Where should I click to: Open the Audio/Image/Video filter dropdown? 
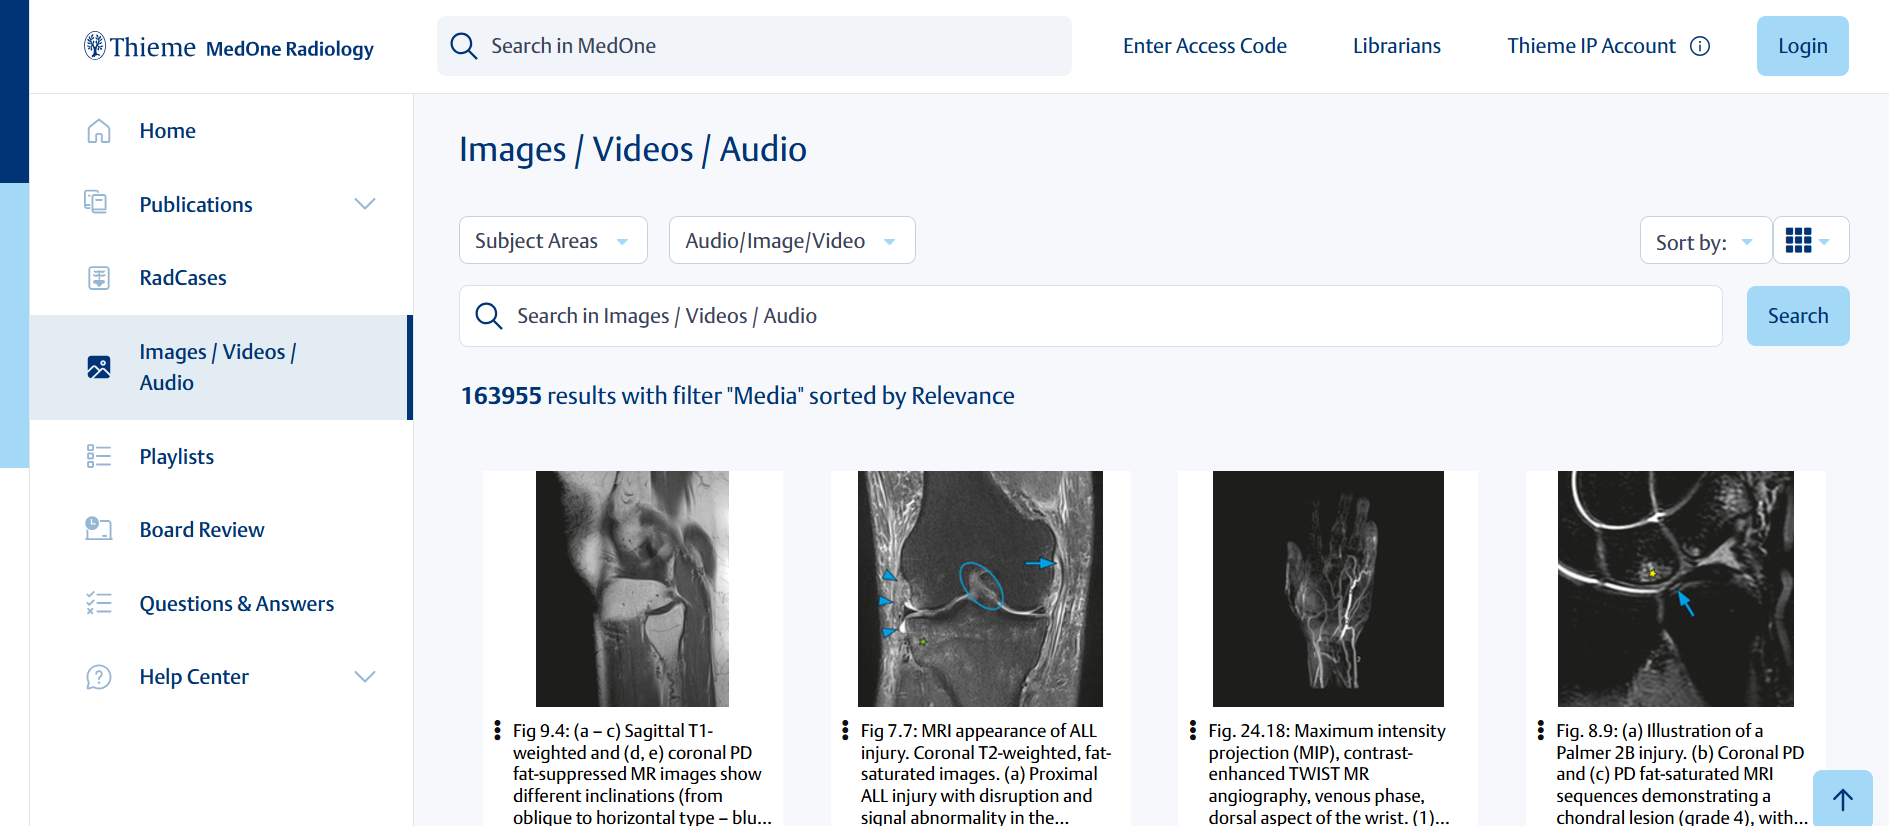(792, 241)
